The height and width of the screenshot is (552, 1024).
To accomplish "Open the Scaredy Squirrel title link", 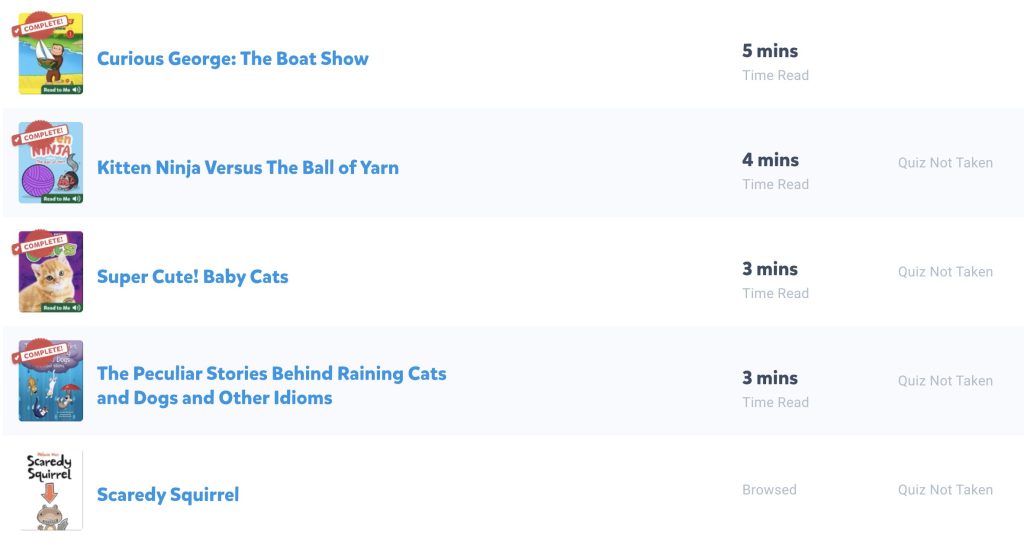I will click(x=168, y=495).
